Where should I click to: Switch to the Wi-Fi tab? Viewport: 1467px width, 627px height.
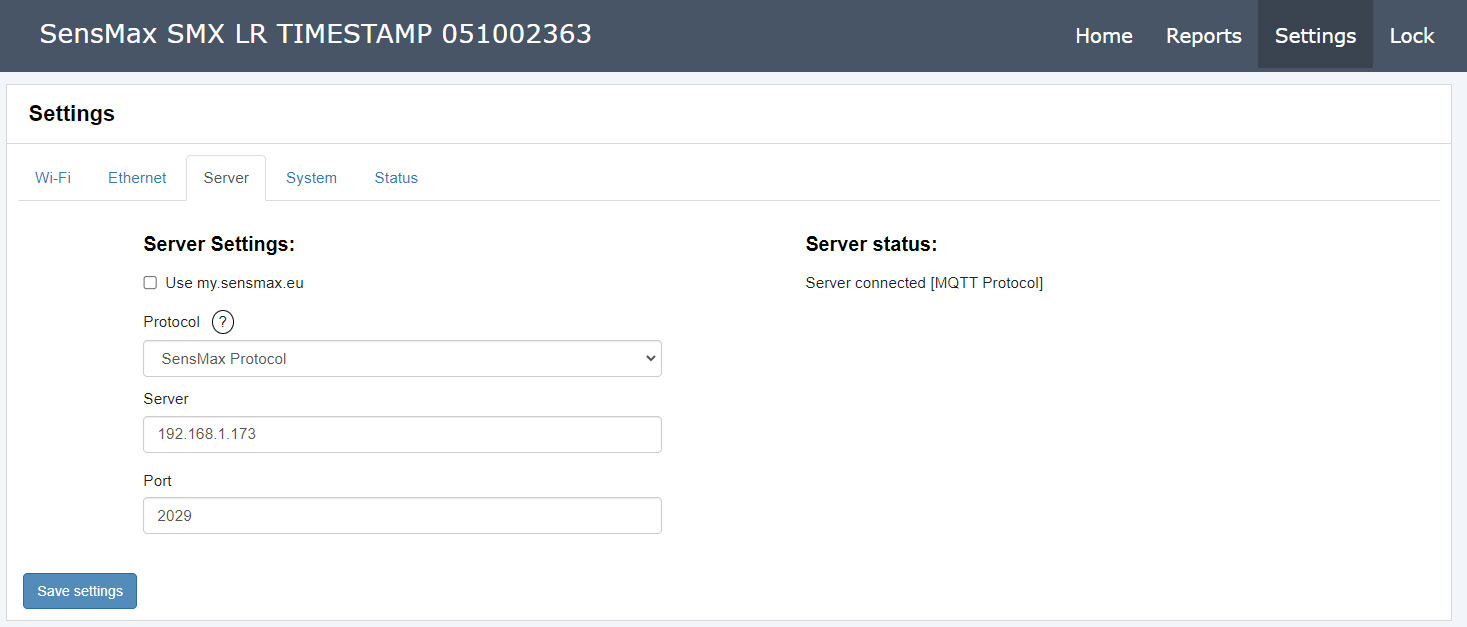coord(53,178)
